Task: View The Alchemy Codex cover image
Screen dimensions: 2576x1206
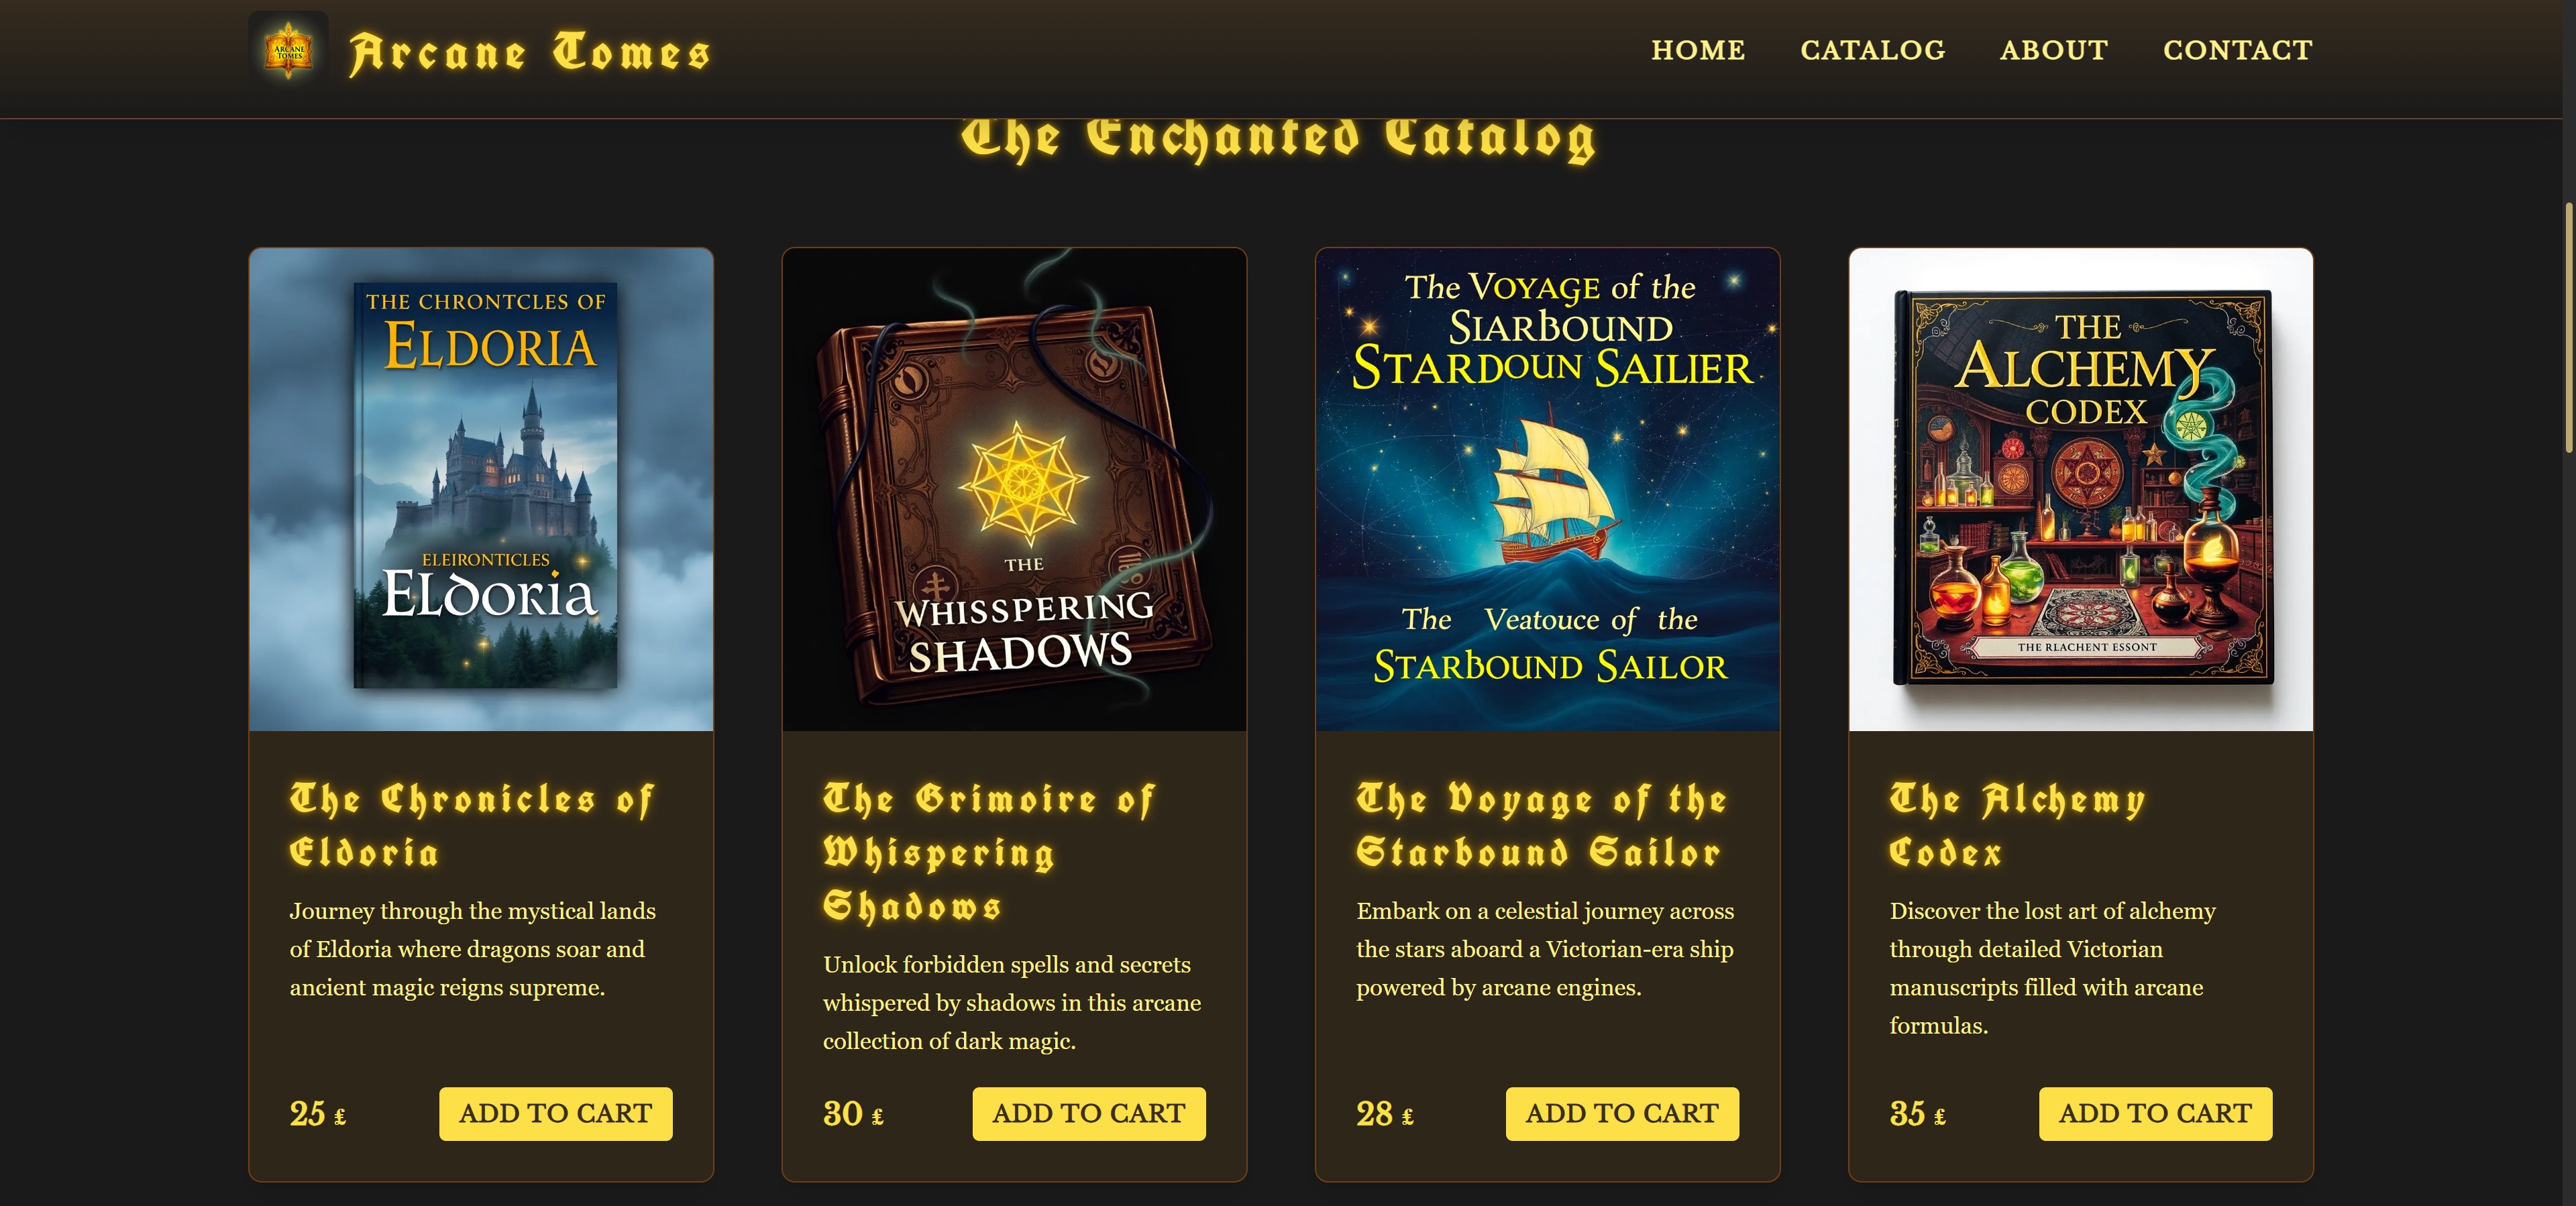Action: (2081, 489)
